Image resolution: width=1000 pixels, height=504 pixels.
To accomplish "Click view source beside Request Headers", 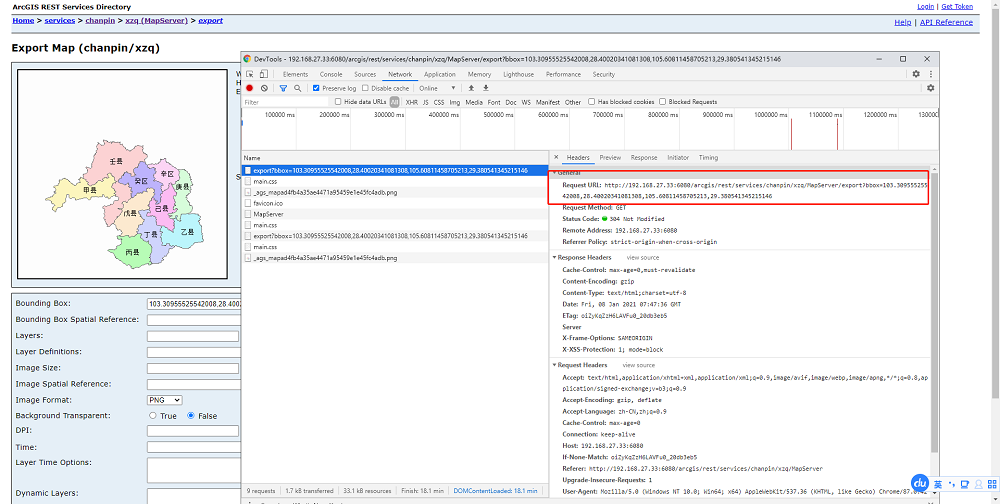I will pyautogui.click(x=638, y=366).
